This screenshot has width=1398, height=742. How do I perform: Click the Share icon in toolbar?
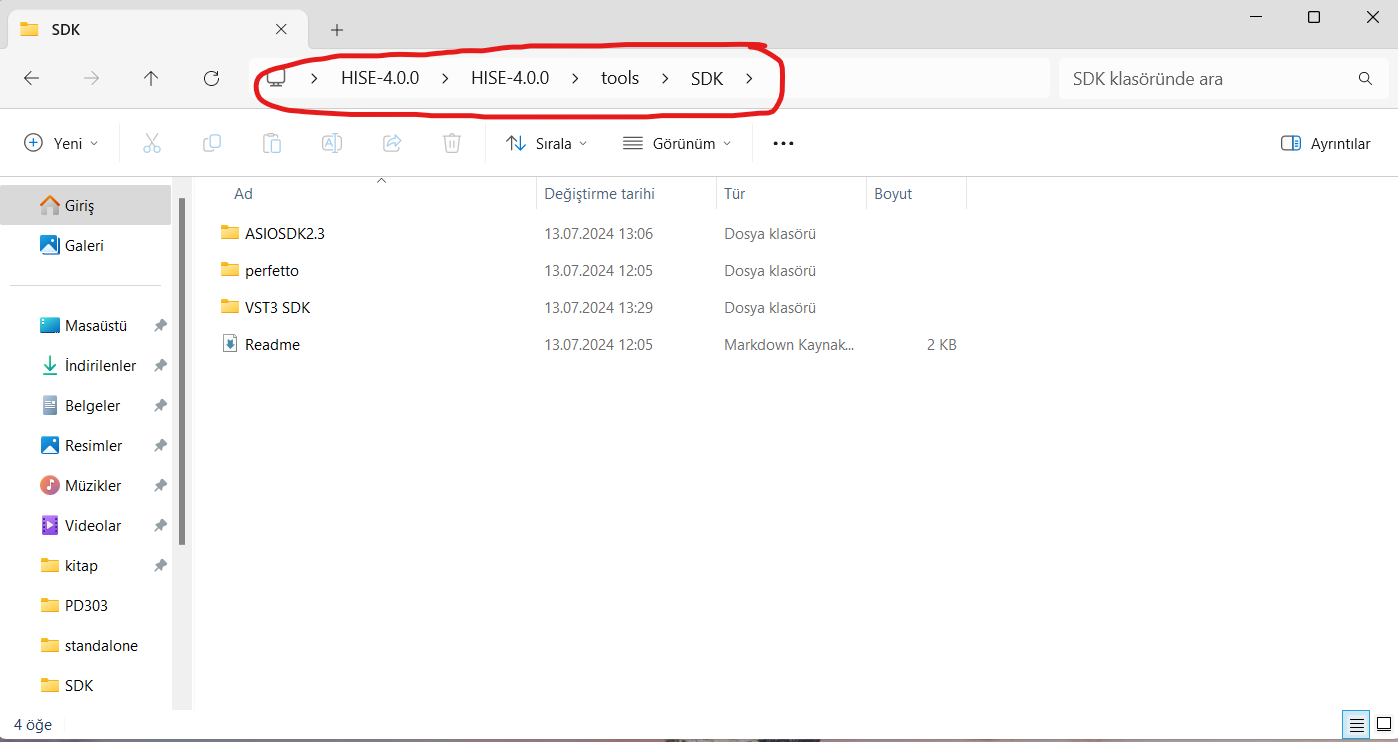tap(392, 143)
